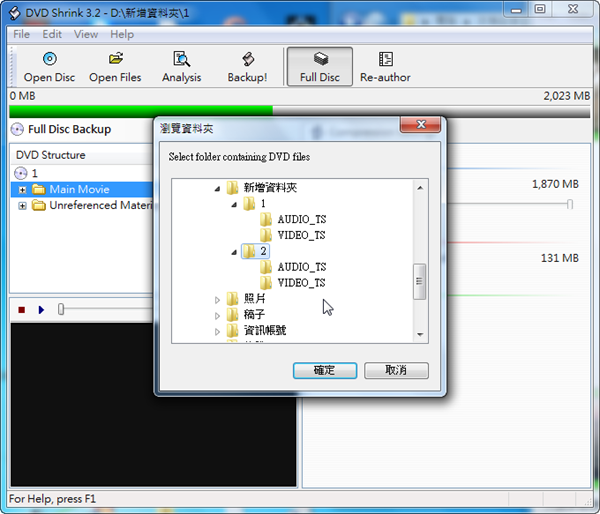Open the File menu
The image size is (600, 514).
pos(21,34)
